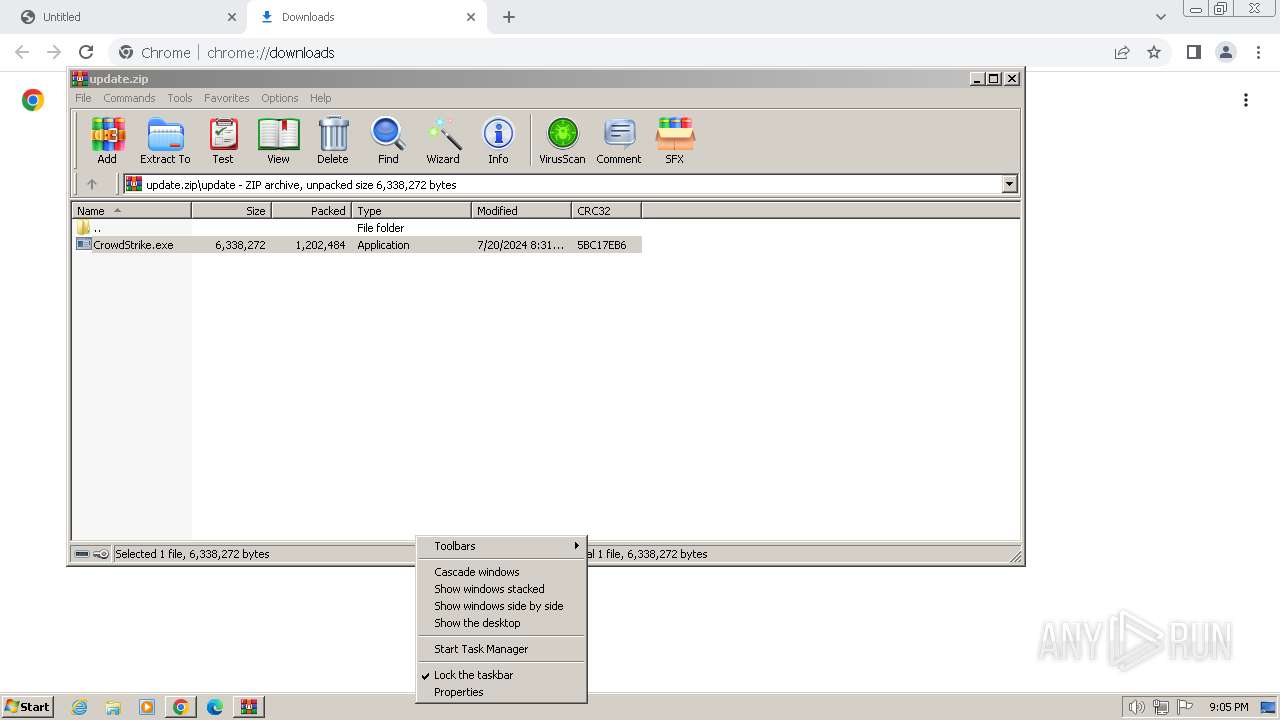Open the Commands menu
Image resolution: width=1280 pixels, height=720 pixels.
click(129, 98)
